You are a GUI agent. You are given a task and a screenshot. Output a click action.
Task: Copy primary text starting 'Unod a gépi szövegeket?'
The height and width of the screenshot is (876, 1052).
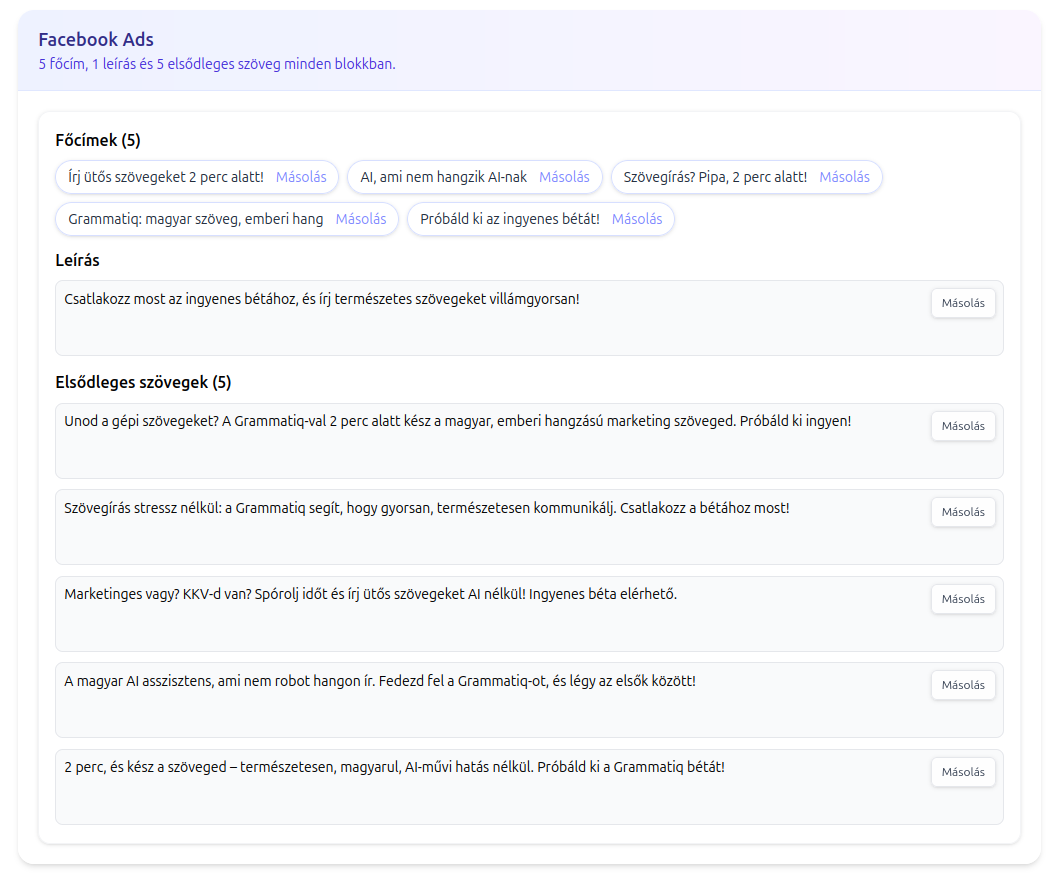pyautogui.click(x=963, y=426)
